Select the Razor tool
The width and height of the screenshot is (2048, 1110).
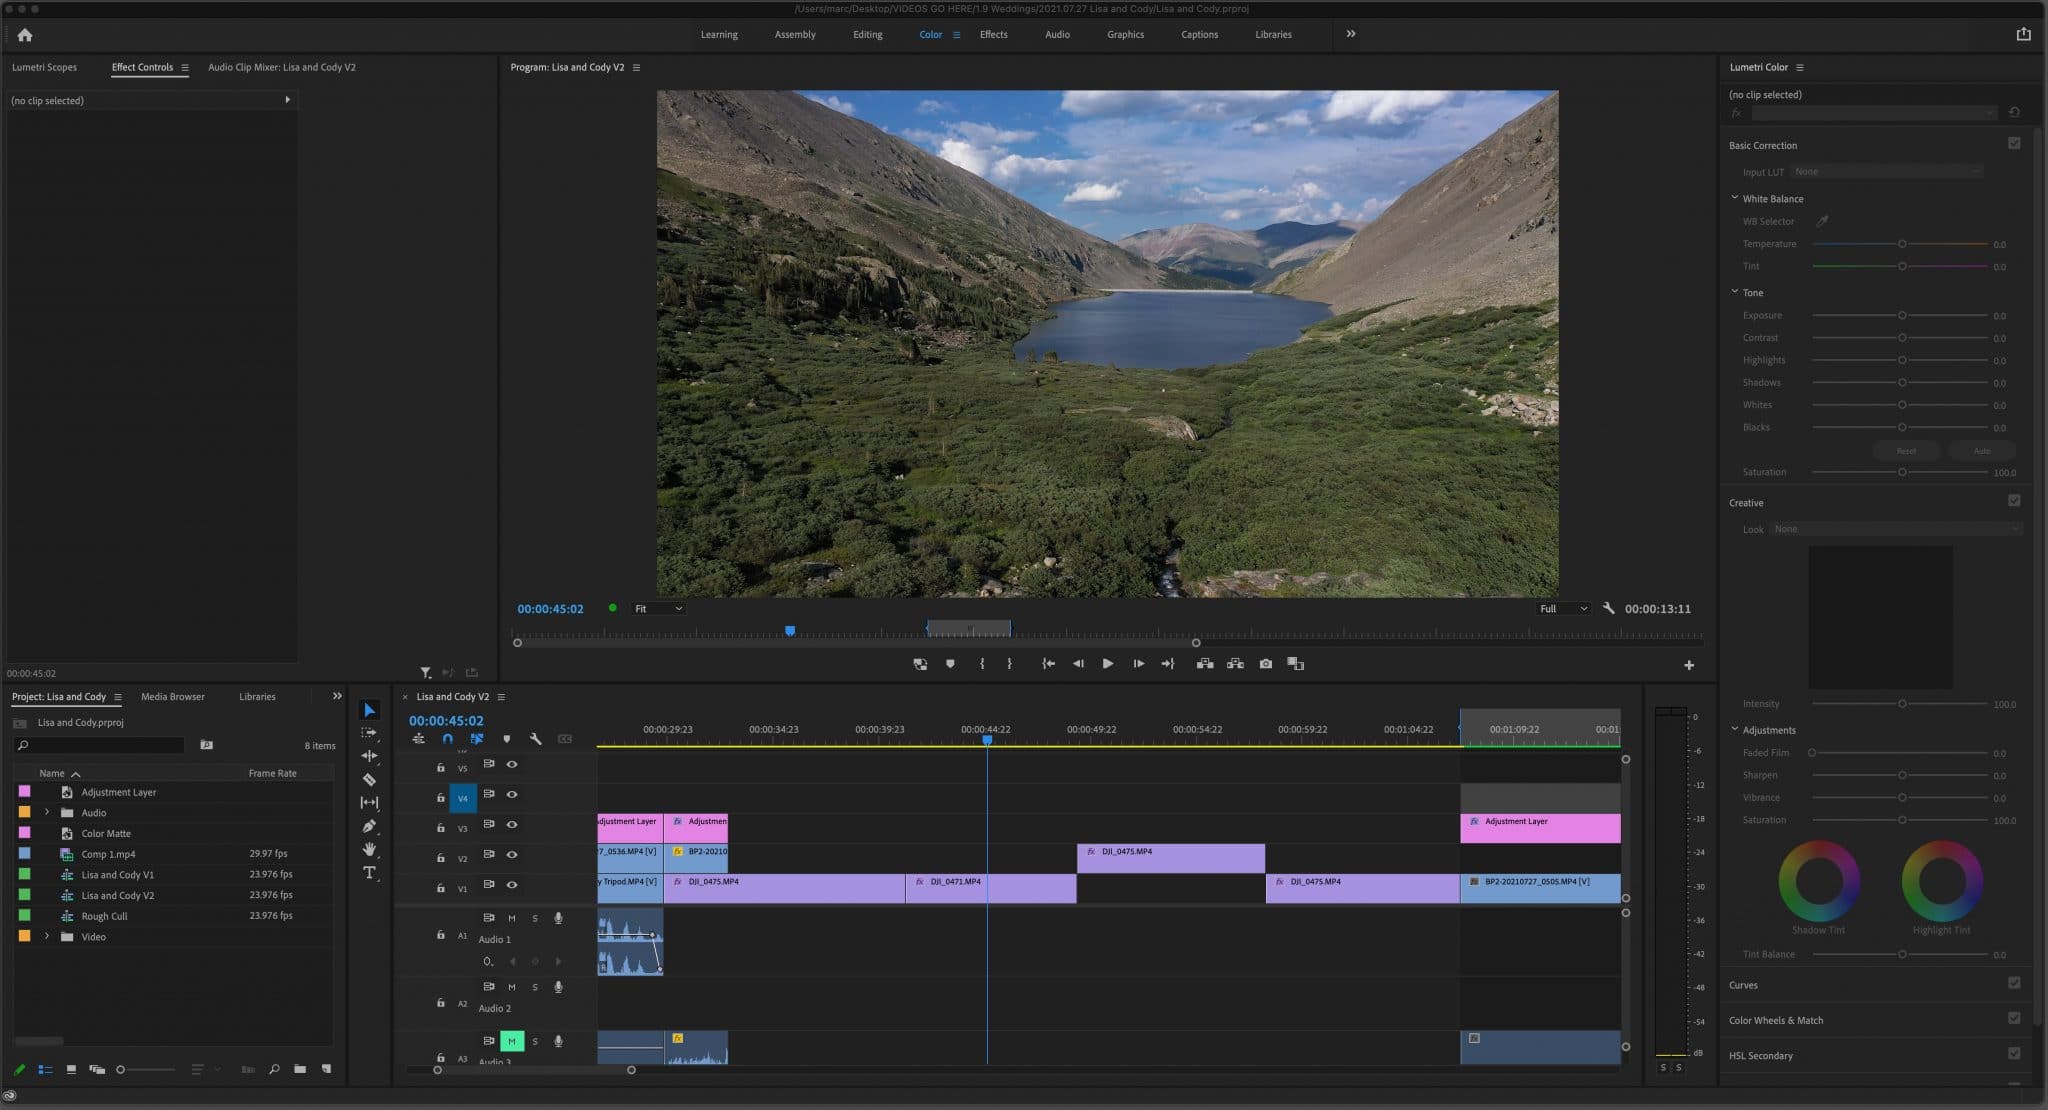(369, 779)
